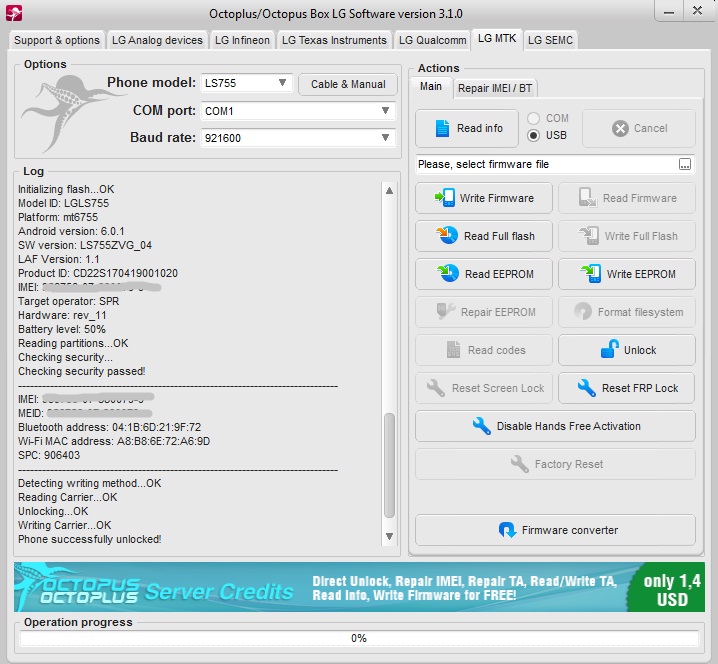The image size is (718, 664).
Task: Click the Write Firmware button label
Action: (x=497, y=198)
